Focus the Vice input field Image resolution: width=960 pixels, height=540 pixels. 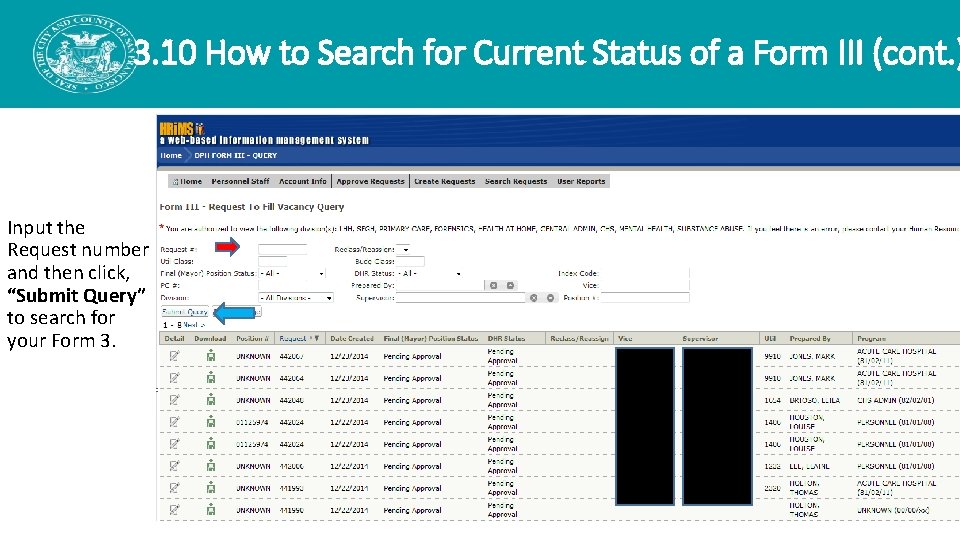(645, 286)
